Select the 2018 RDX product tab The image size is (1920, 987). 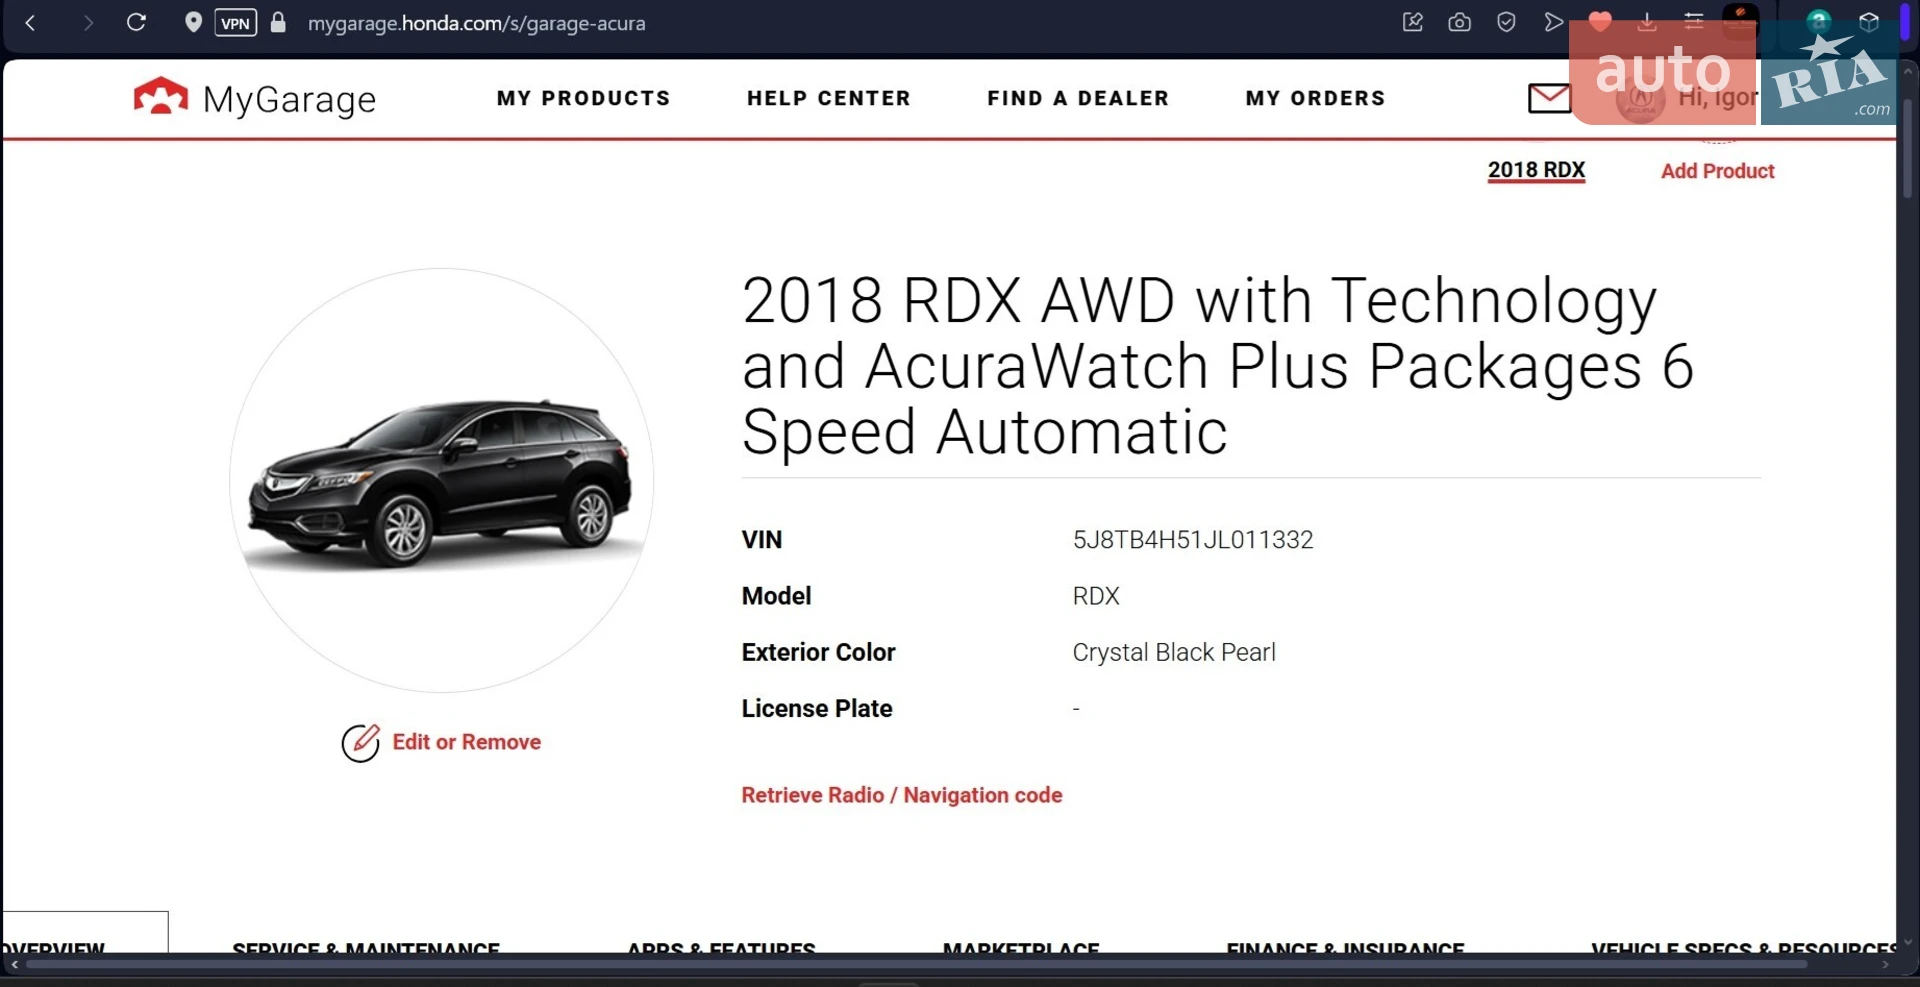click(x=1536, y=170)
